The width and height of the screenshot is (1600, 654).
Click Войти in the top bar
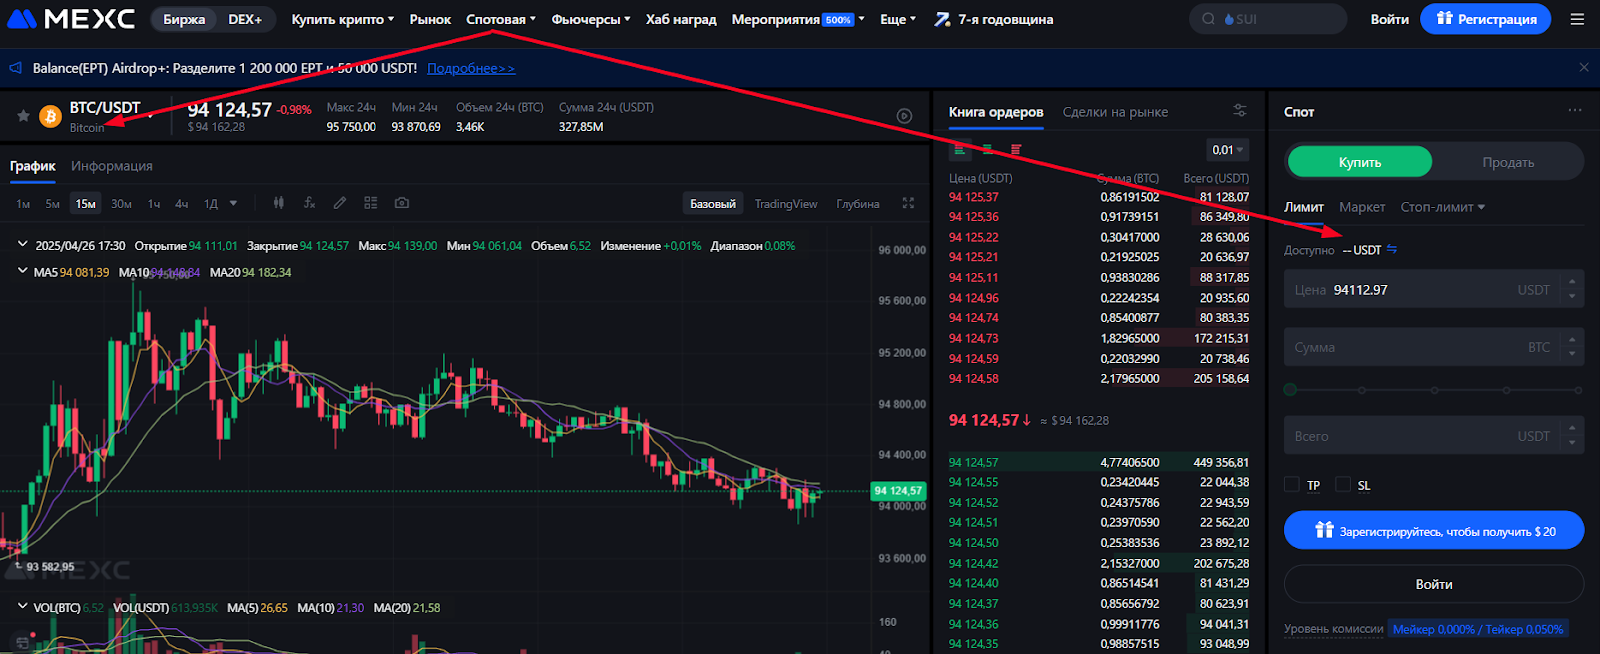point(1390,19)
